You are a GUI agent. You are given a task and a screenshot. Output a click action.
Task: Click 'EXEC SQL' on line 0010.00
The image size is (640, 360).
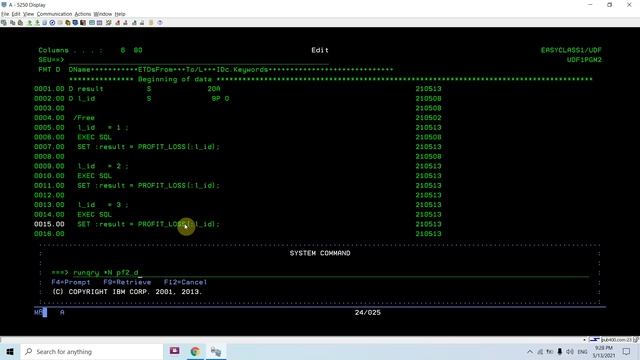pos(94,176)
